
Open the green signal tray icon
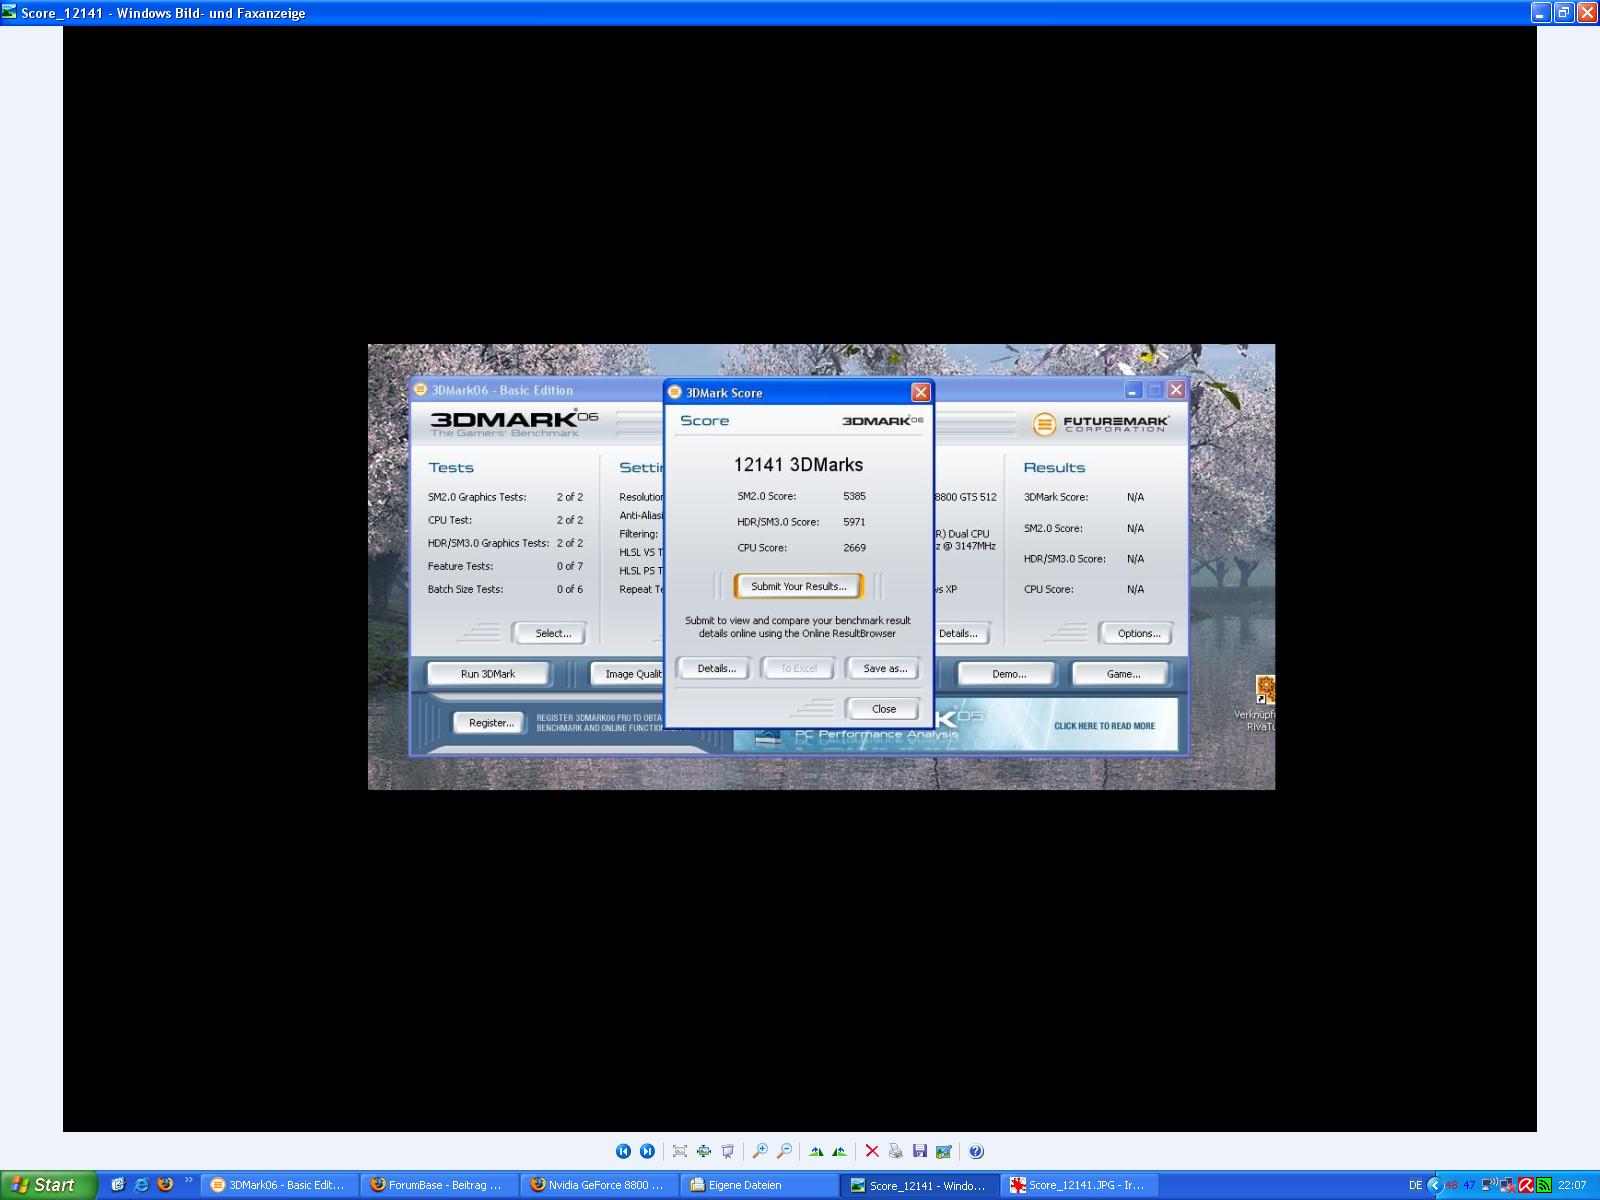[1544, 1185]
